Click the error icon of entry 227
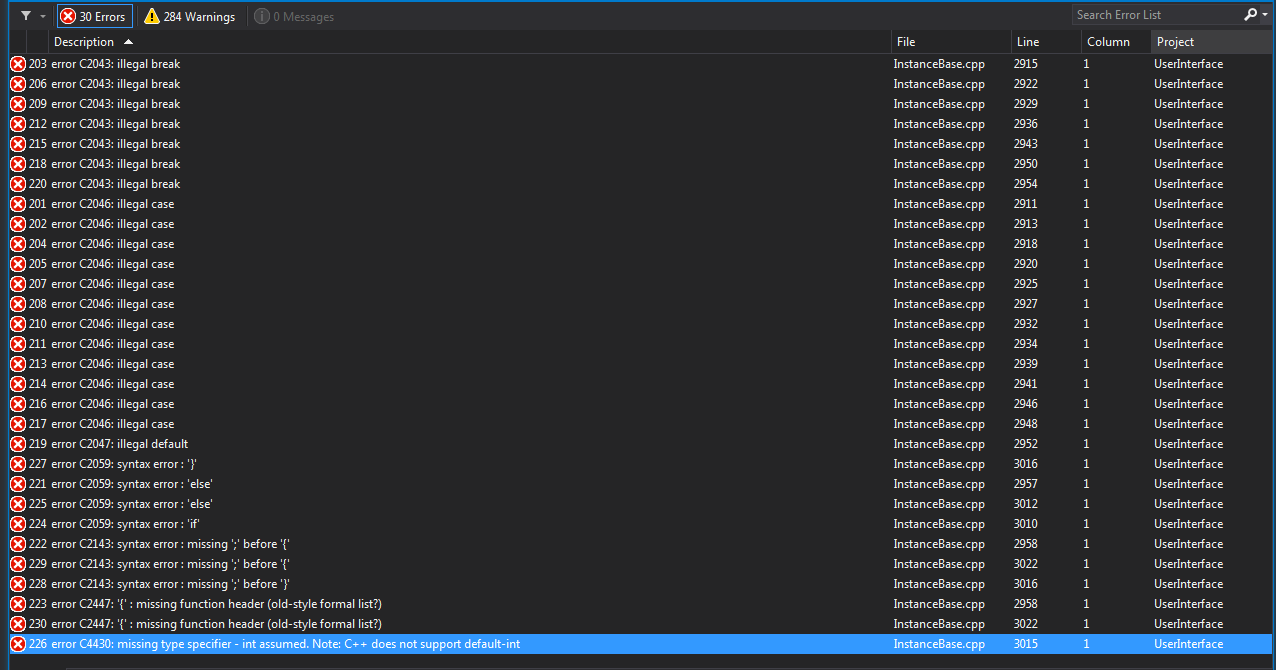Screen dimensions: 1276x670 tap(18, 464)
